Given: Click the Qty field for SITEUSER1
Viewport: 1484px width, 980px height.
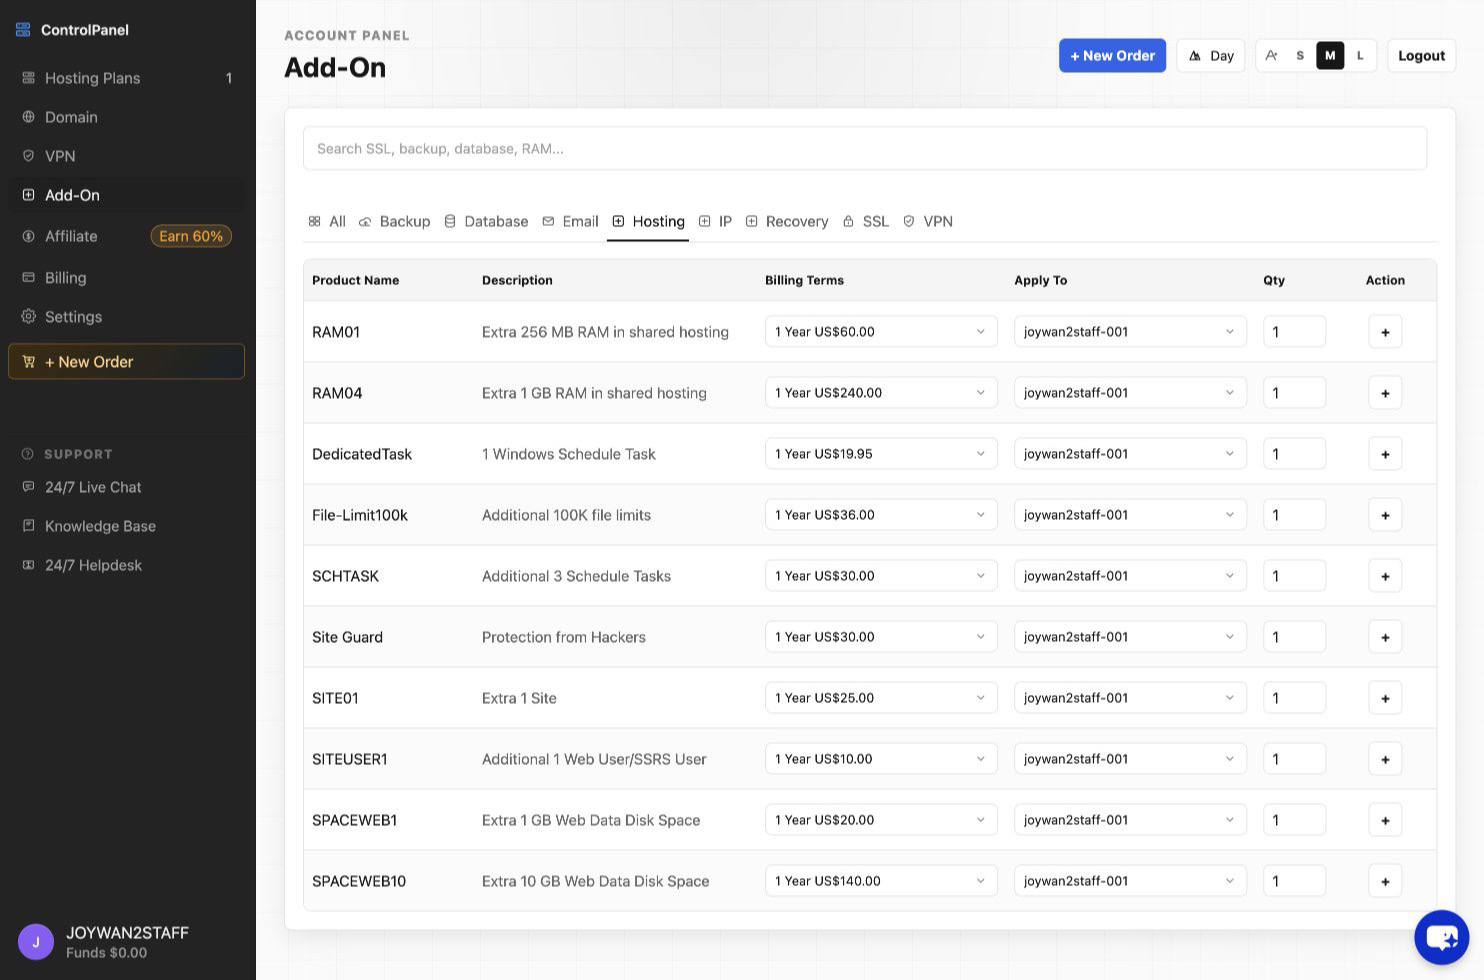Looking at the screenshot, I should pos(1294,759).
